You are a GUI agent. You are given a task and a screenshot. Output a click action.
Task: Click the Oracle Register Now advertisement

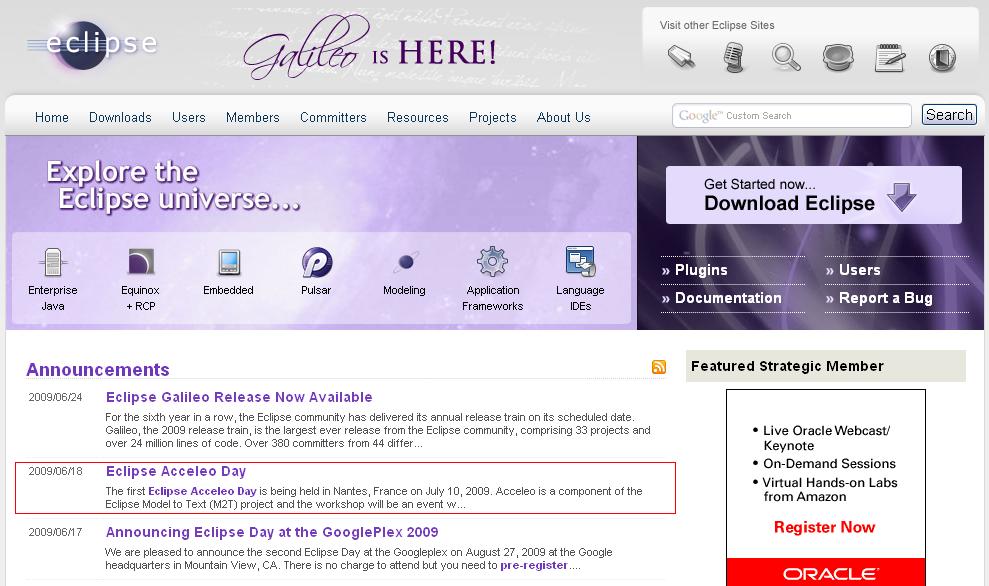tap(825, 527)
